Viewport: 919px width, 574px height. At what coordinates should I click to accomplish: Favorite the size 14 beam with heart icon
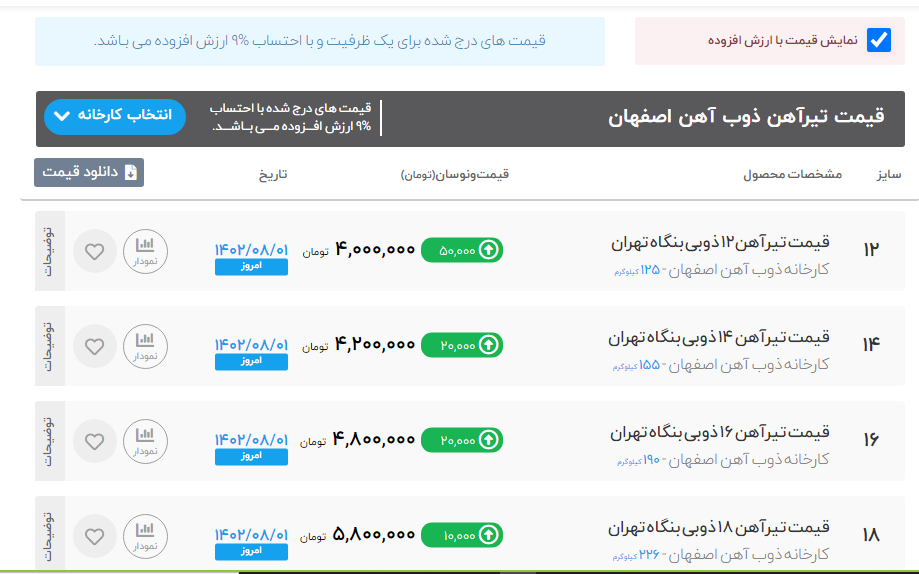tap(95, 346)
